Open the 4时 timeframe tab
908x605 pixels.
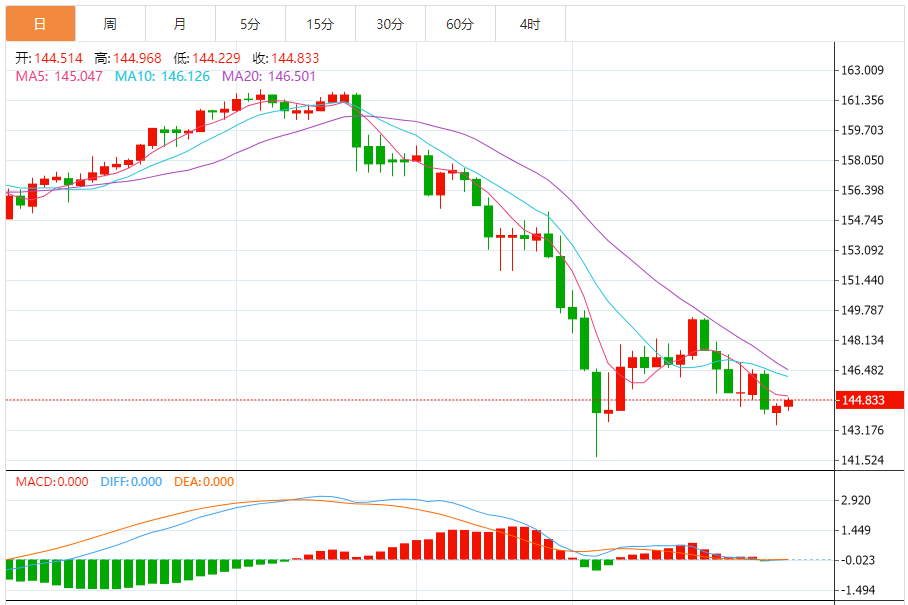click(530, 24)
